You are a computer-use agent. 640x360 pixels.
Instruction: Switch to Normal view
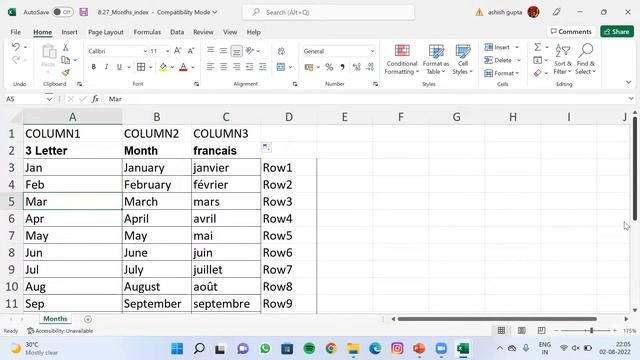(501, 330)
